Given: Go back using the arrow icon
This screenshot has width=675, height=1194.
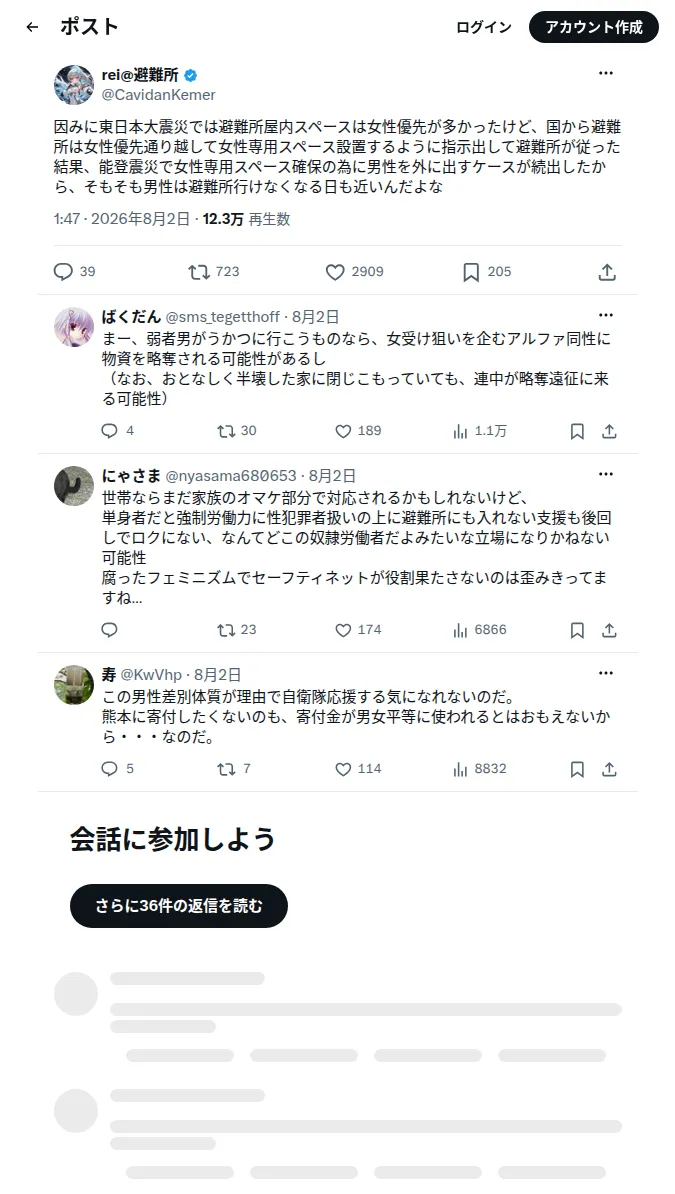Looking at the screenshot, I should coord(32,27).
